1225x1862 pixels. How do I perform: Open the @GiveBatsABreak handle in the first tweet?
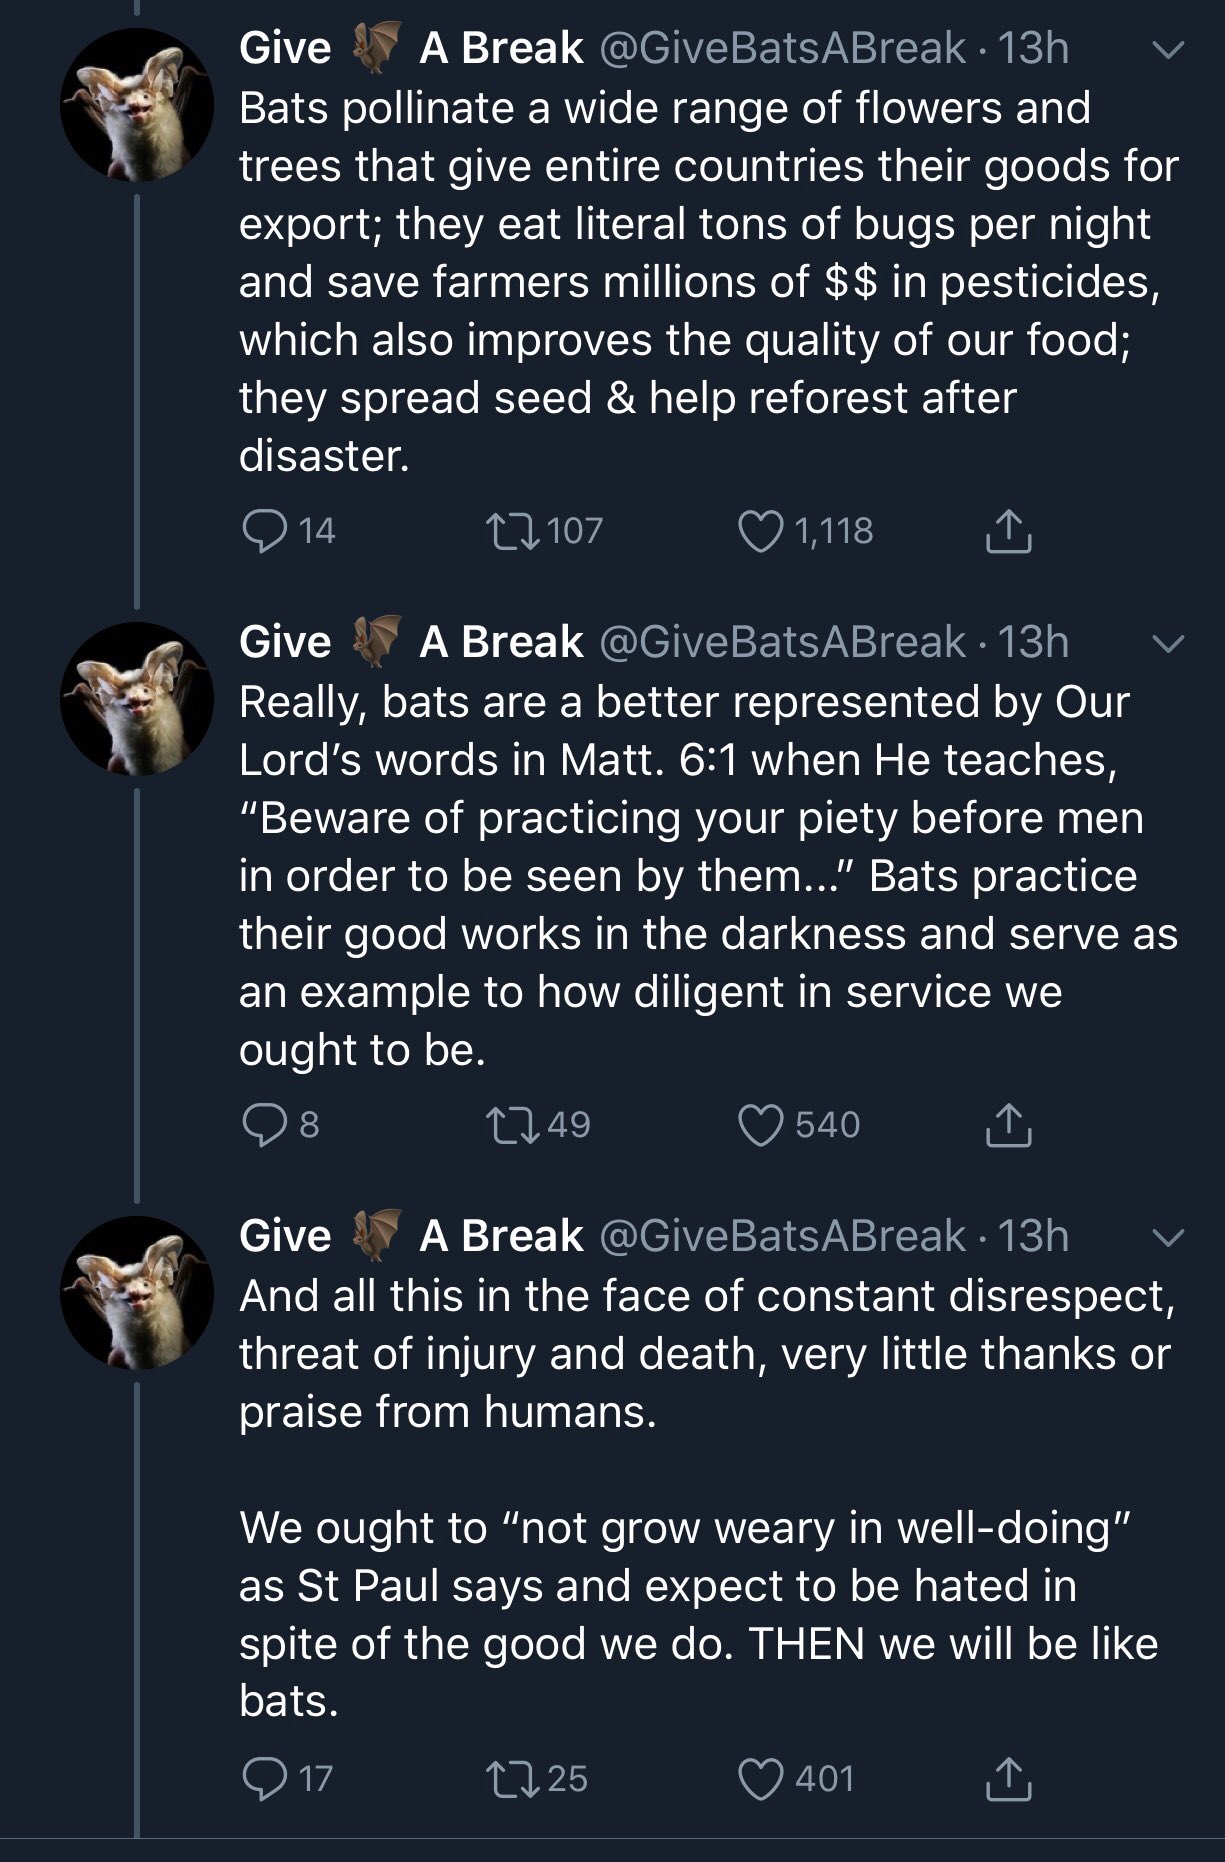click(x=782, y=49)
